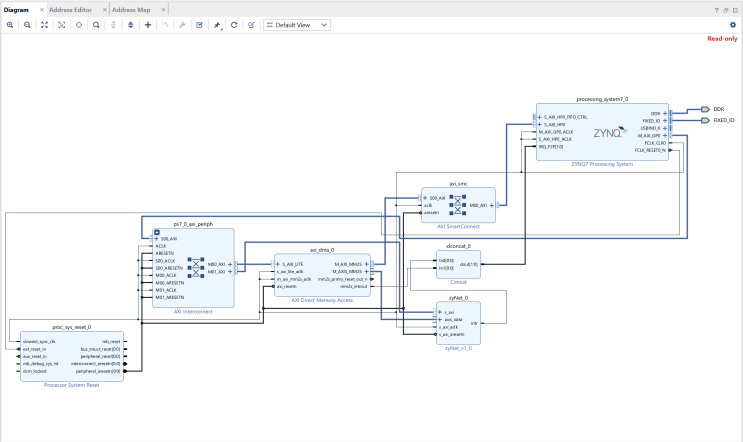Click the Zoom In toolbar icon
This screenshot has height=442, width=743.
(x=10, y=25)
